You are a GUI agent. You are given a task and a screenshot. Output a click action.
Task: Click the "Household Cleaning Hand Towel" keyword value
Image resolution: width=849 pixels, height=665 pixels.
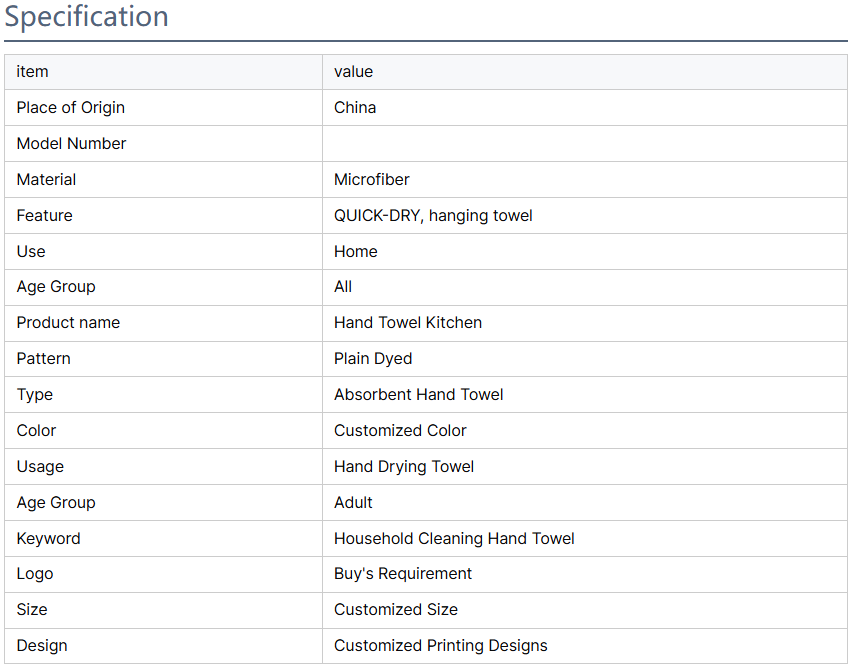point(454,539)
